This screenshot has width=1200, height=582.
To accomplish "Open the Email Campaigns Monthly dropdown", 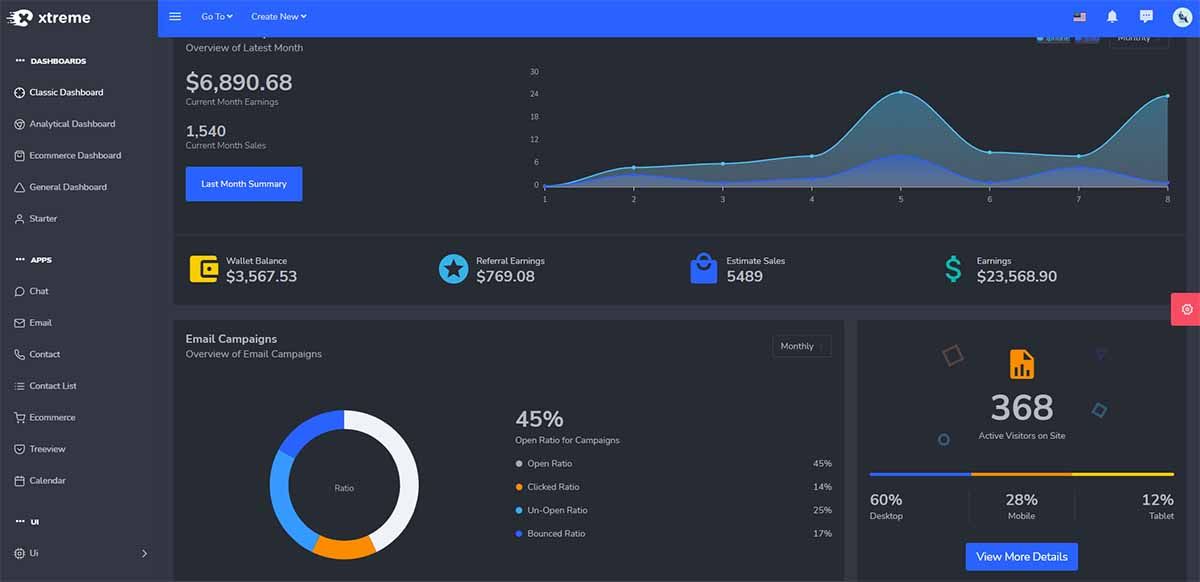I will pyautogui.click(x=801, y=346).
